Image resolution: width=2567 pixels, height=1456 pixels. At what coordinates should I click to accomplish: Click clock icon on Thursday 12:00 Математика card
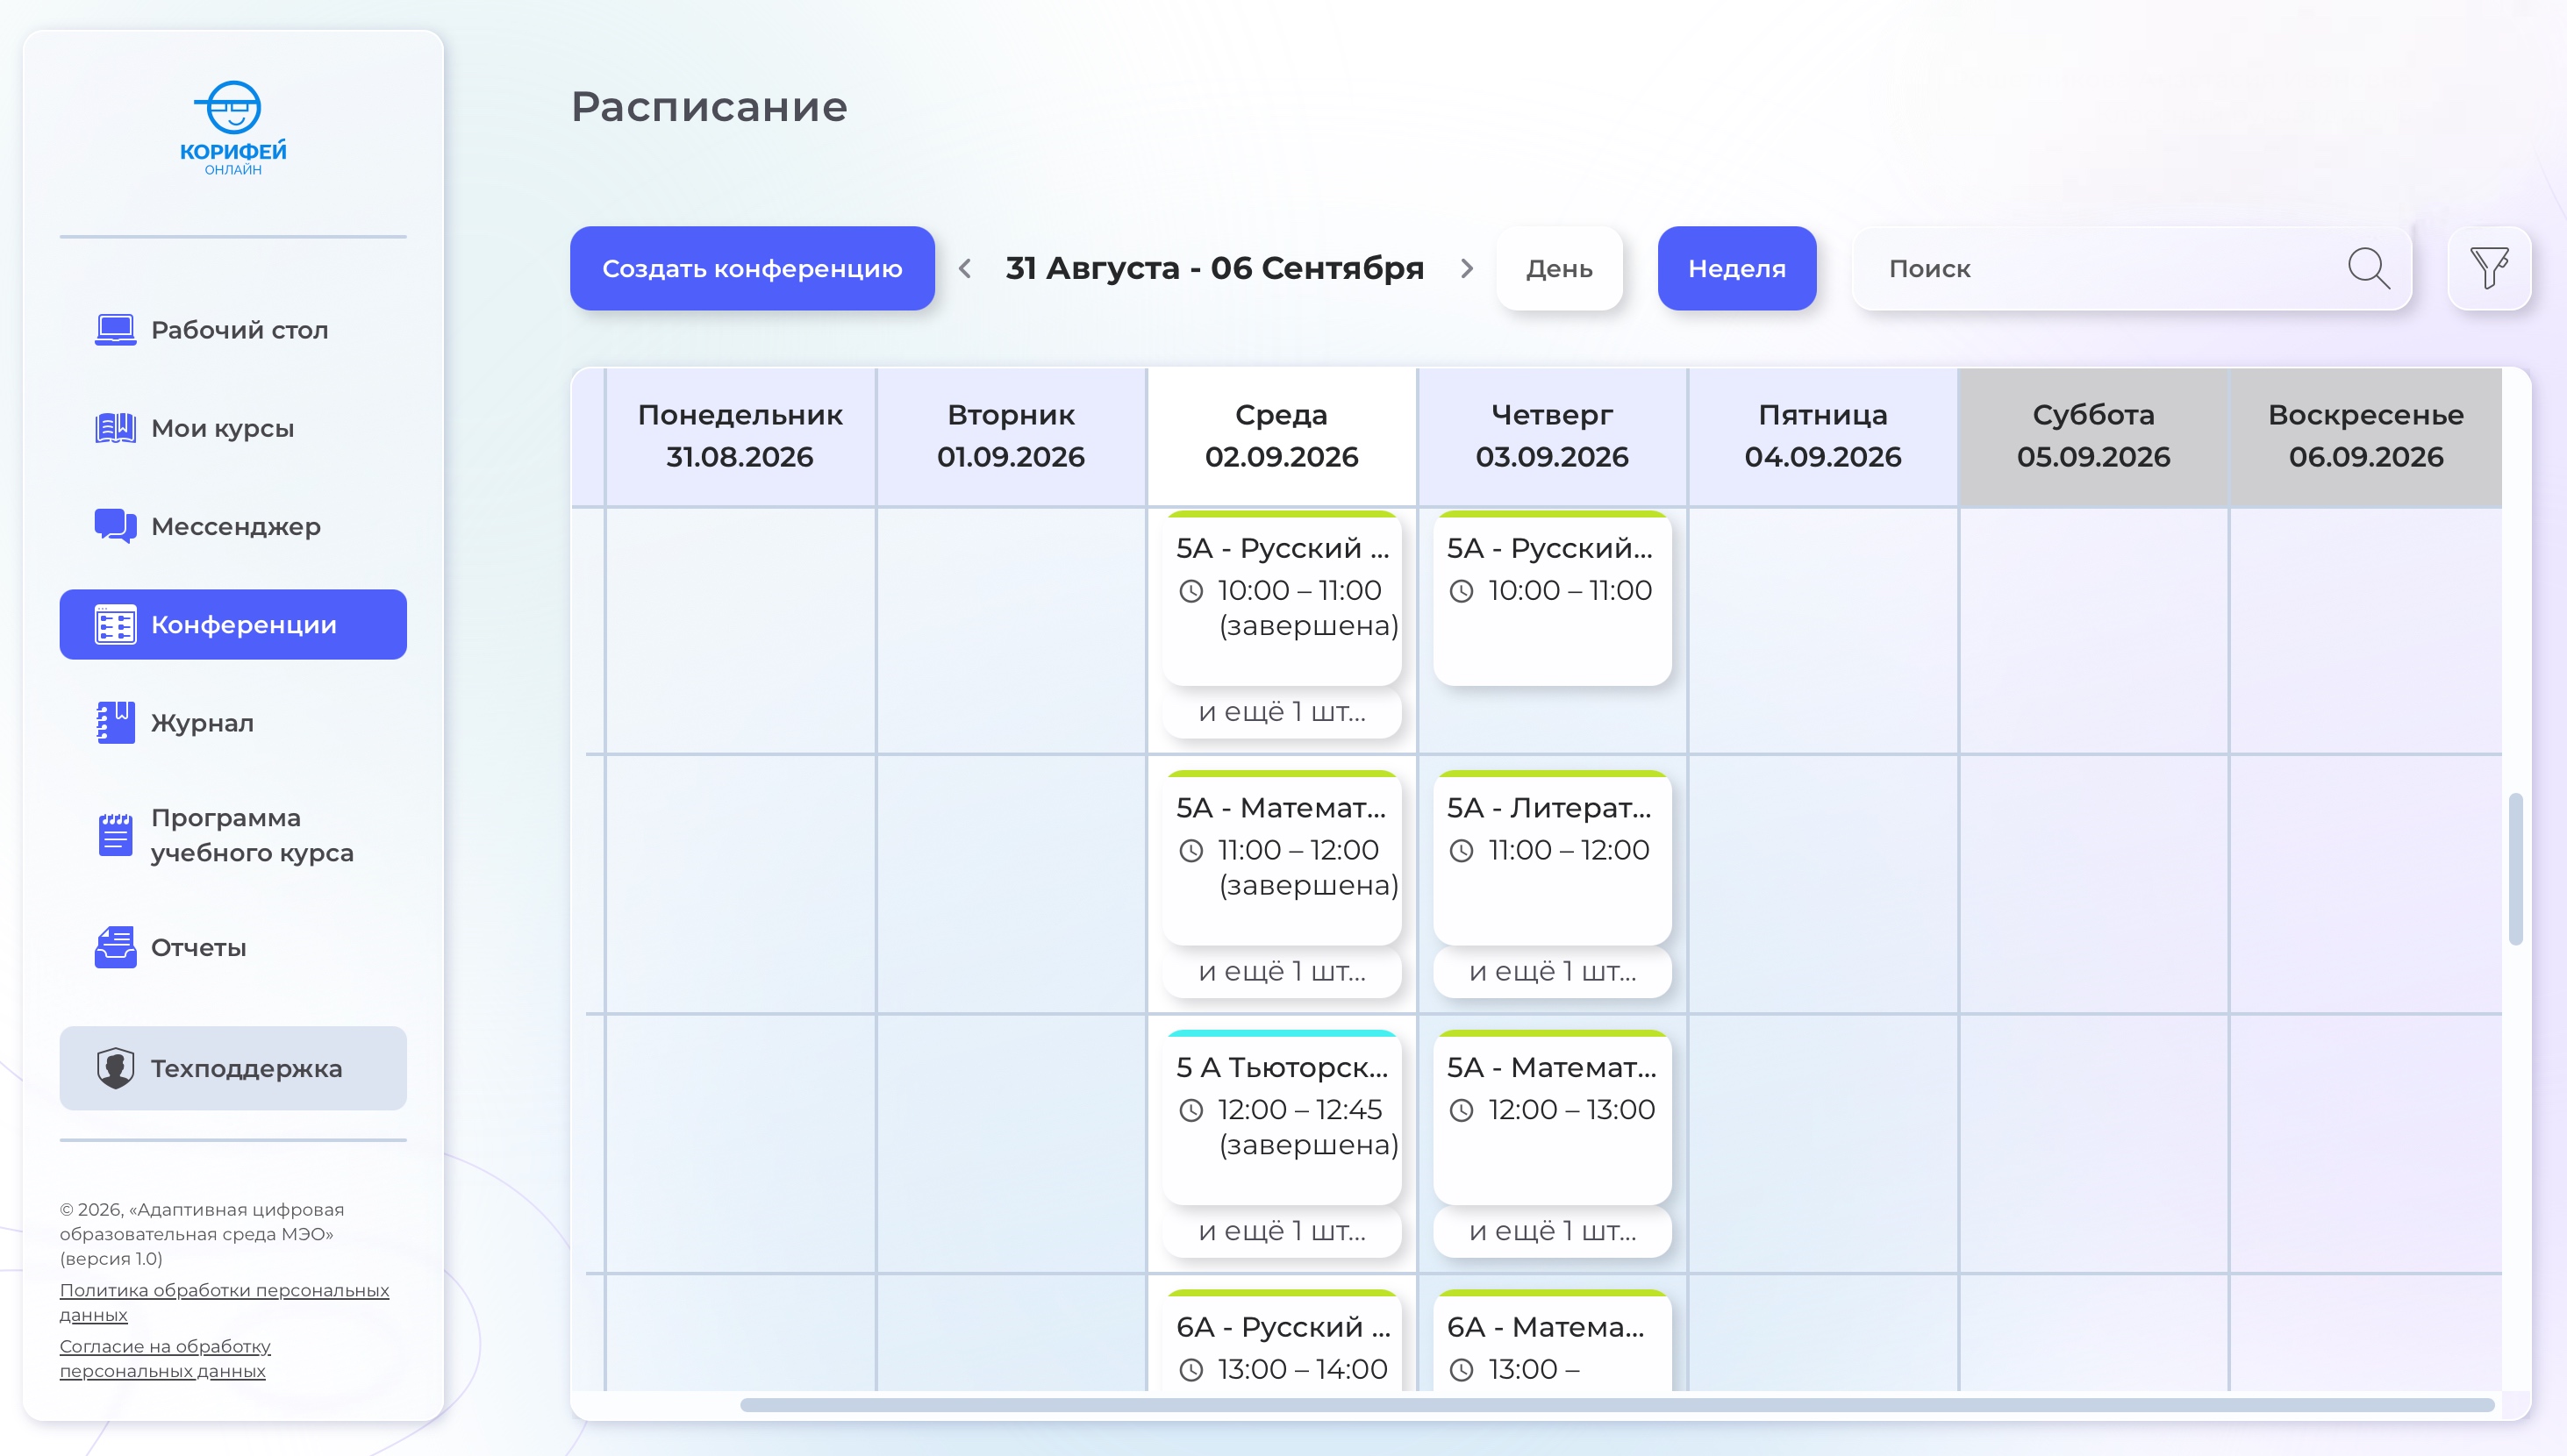click(x=1462, y=1111)
